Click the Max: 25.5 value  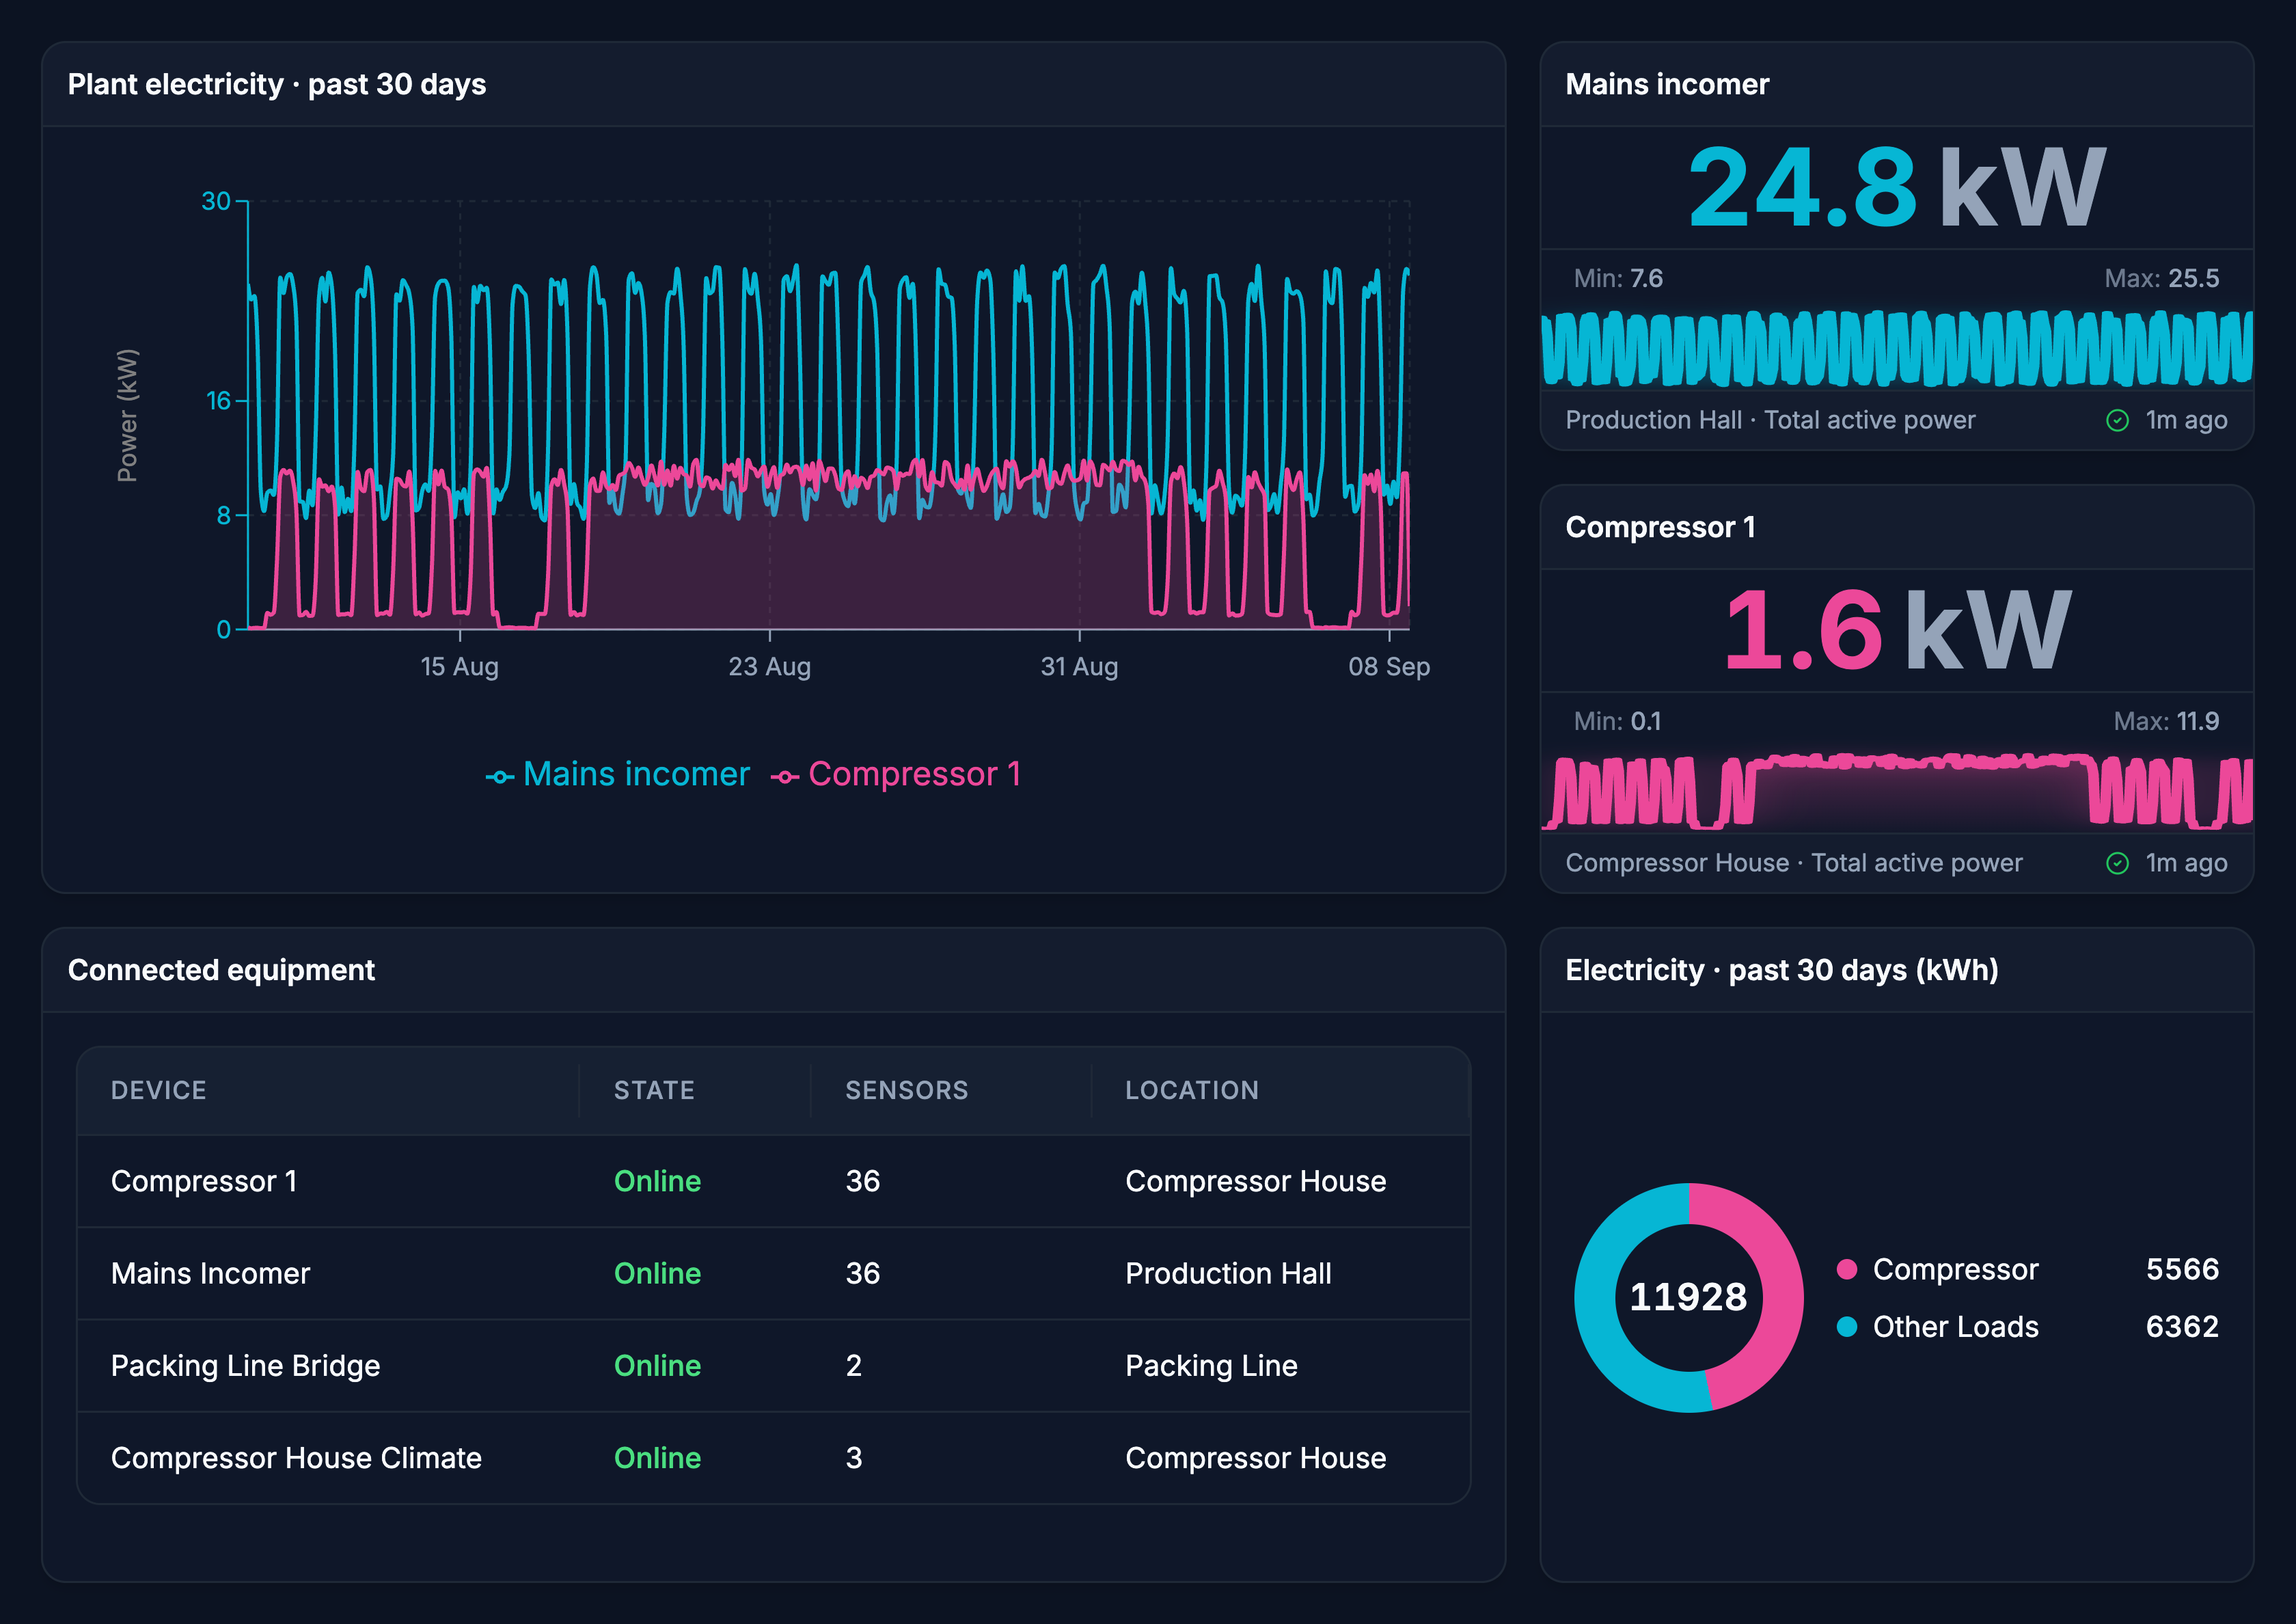(2161, 278)
